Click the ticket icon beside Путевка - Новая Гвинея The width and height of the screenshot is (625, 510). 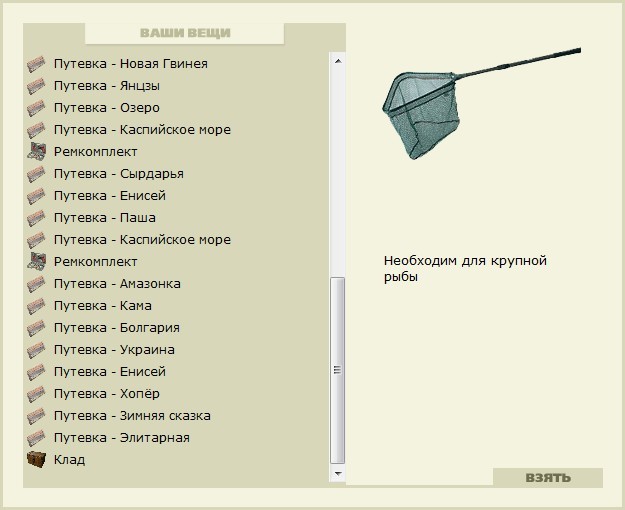click(36, 64)
